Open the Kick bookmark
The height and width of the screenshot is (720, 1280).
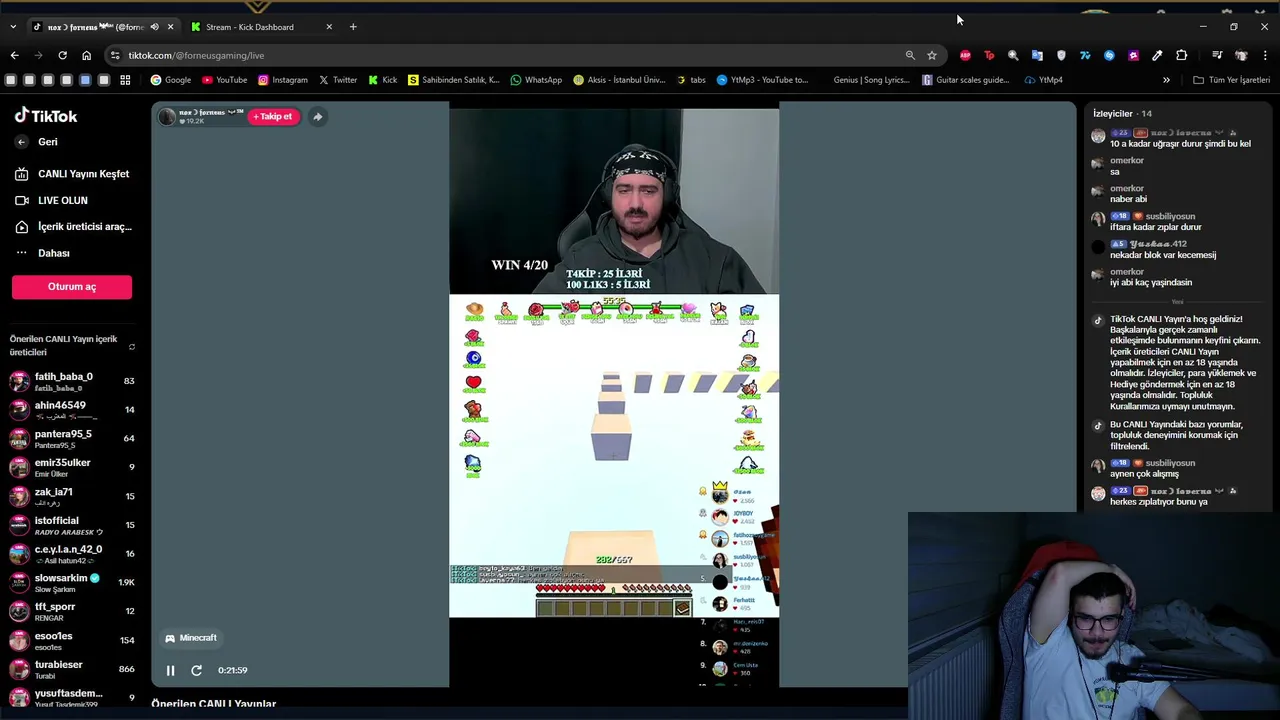(x=383, y=80)
